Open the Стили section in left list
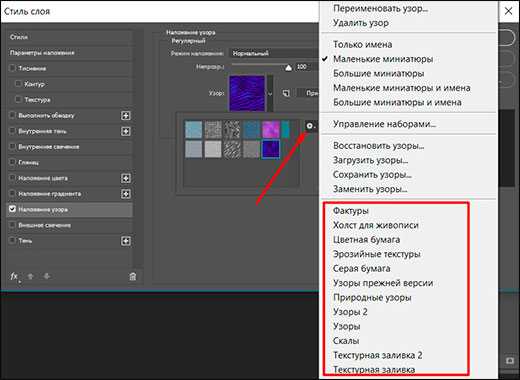520x380 pixels. click(x=70, y=37)
